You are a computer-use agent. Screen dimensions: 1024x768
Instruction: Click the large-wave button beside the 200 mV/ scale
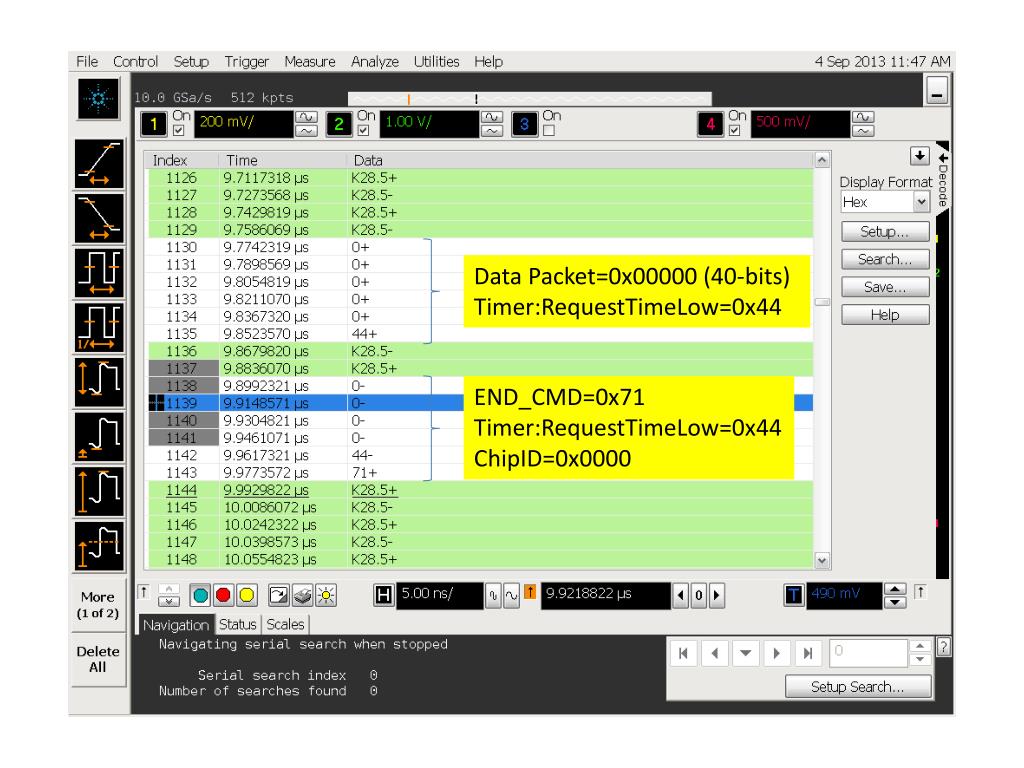[x=306, y=117]
